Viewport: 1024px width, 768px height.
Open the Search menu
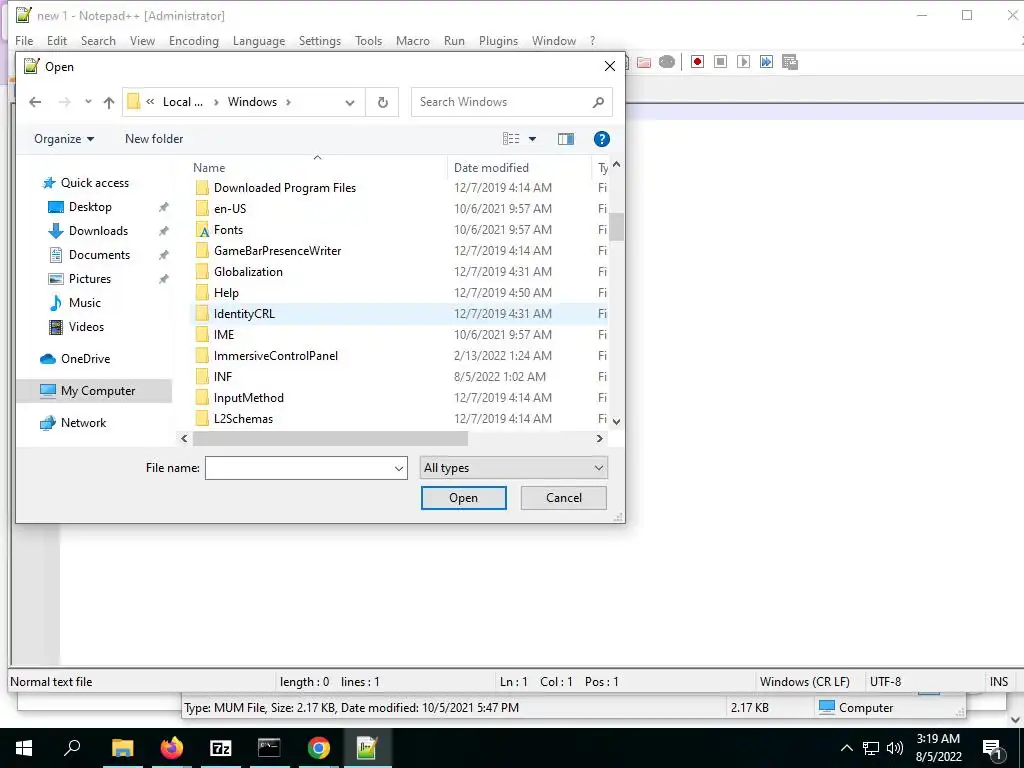tap(98, 40)
